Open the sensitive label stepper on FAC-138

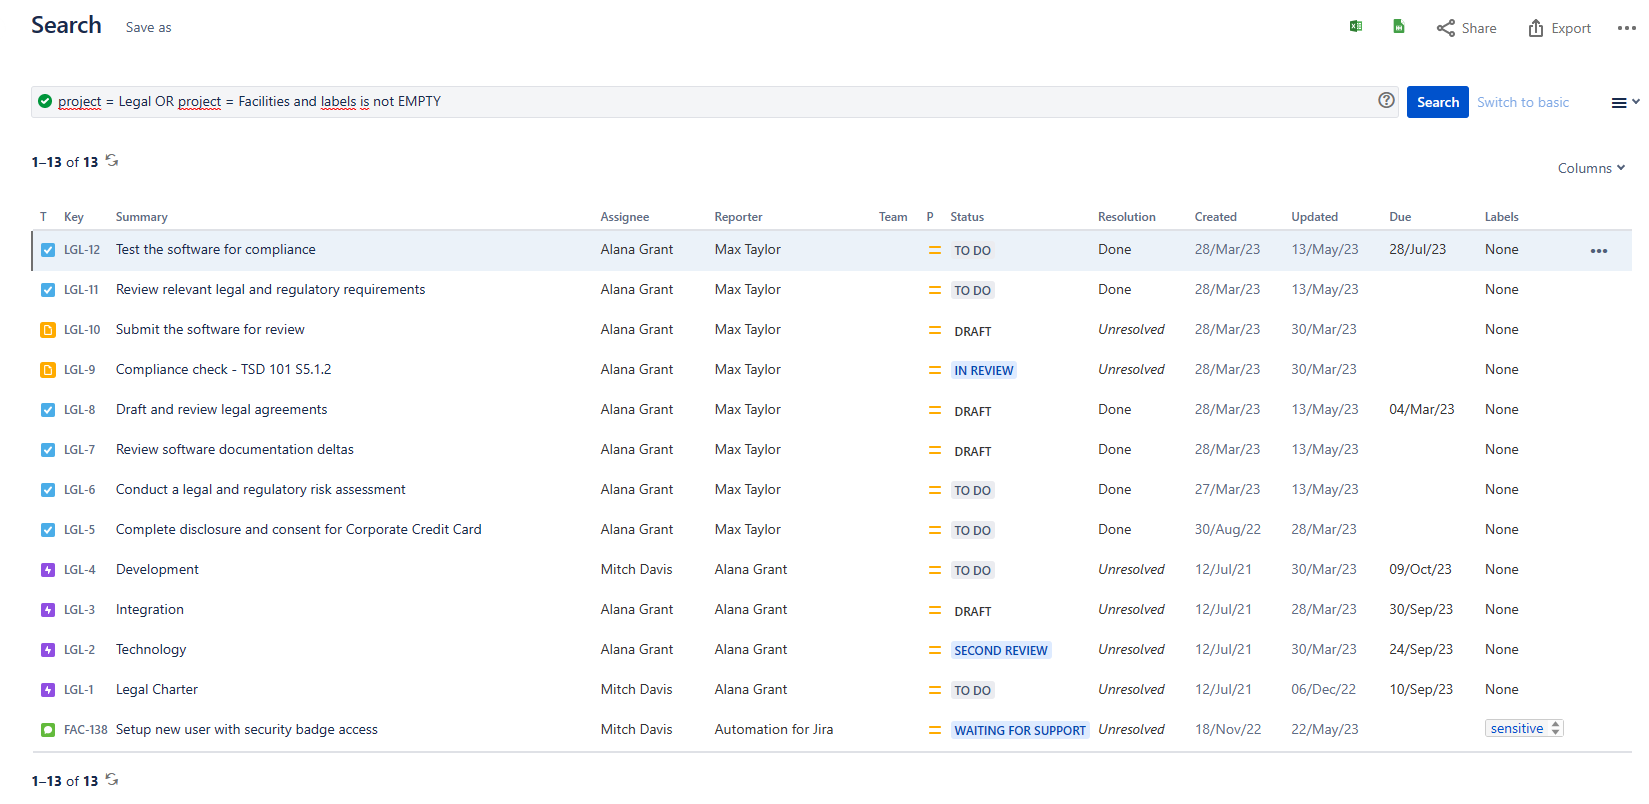point(1555,729)
